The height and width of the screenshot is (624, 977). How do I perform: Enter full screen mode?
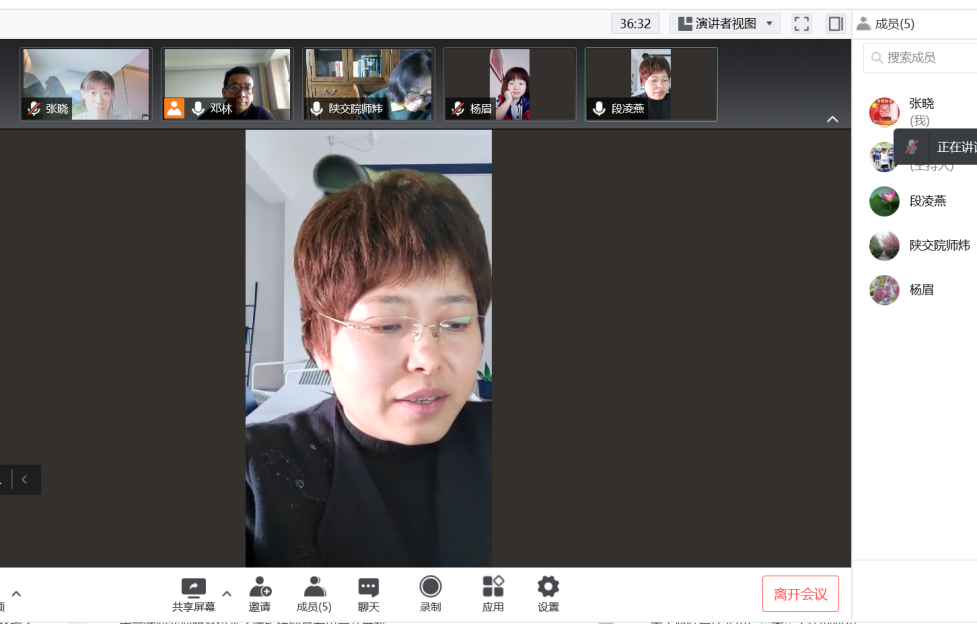click(801, 24)
